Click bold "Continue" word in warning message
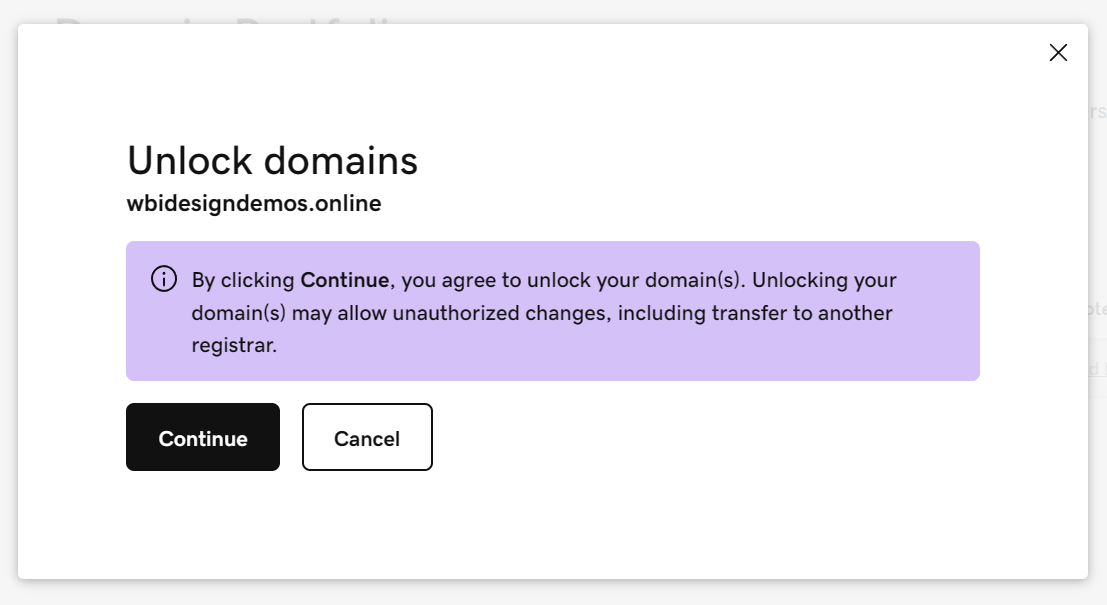Image resolution: width=1107 pixels, height=605 pixels. [x=344, y=280]
